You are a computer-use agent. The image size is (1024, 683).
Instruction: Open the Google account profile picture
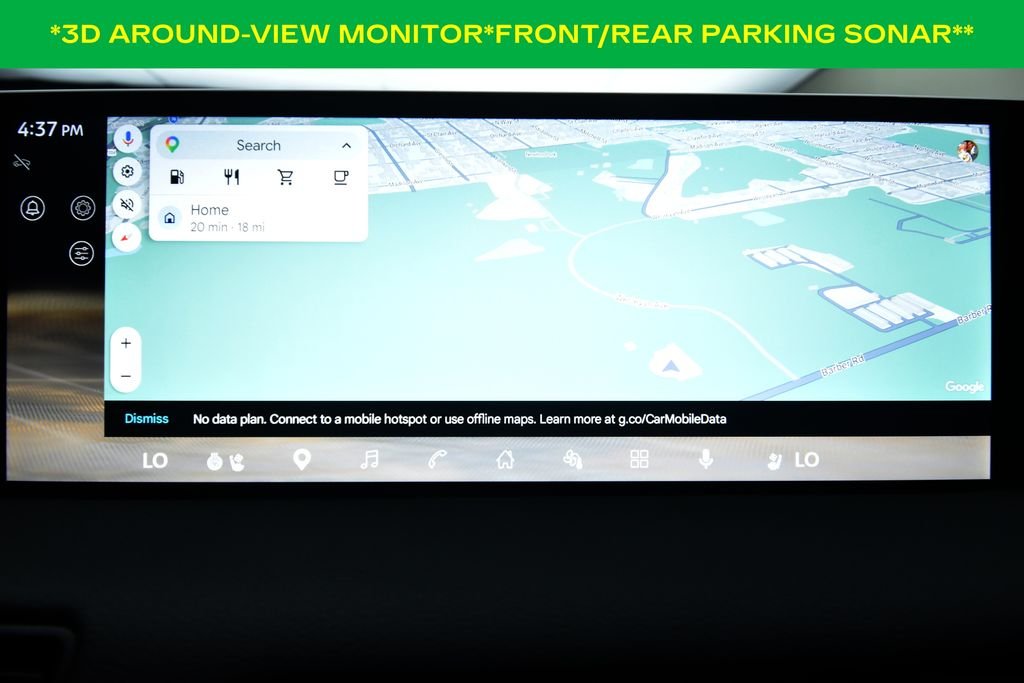coord(967,151)
